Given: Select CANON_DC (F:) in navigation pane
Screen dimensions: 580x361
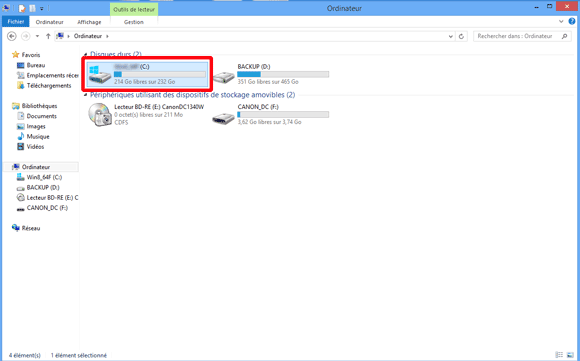Looking at the screenshot, I should click(47, 208).
